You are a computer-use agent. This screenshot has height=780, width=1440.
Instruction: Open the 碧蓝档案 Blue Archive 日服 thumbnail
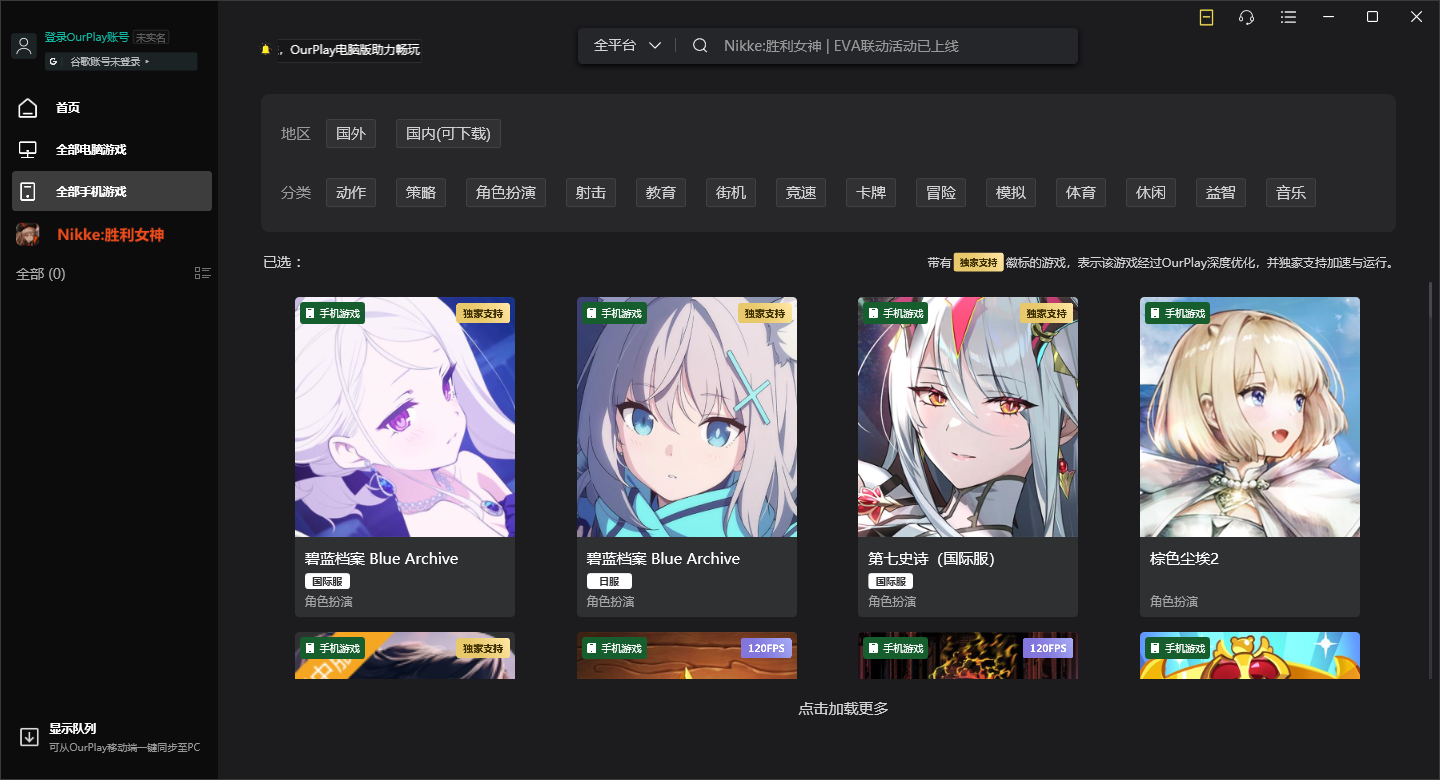pos(686,417)
